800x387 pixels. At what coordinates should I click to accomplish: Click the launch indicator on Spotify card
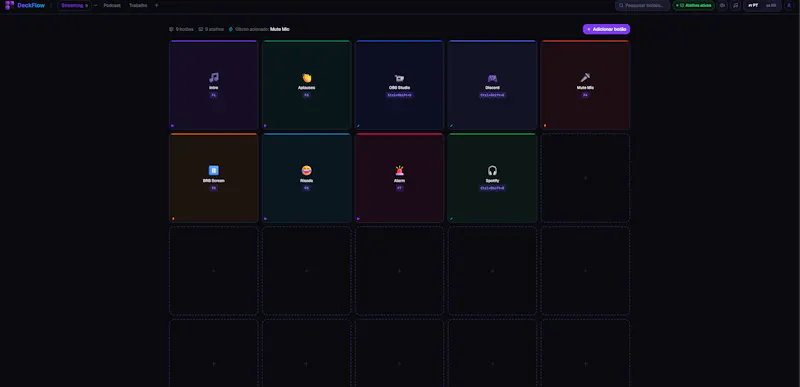(451, 218)
